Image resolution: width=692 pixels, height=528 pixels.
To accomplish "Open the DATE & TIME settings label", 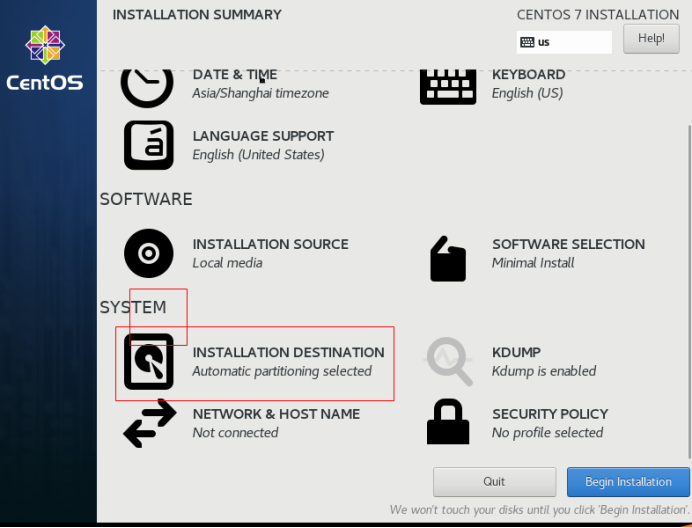I will click(x=235, y=75).
